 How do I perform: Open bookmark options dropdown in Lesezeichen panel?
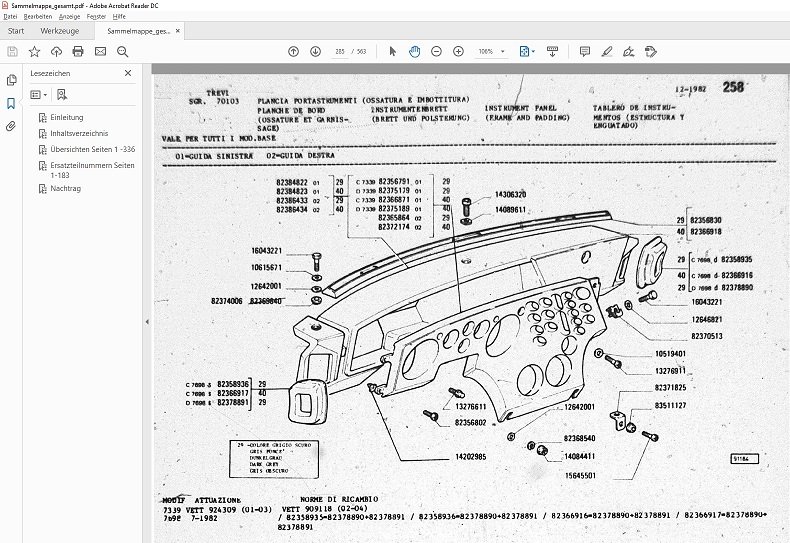(38, 95)
